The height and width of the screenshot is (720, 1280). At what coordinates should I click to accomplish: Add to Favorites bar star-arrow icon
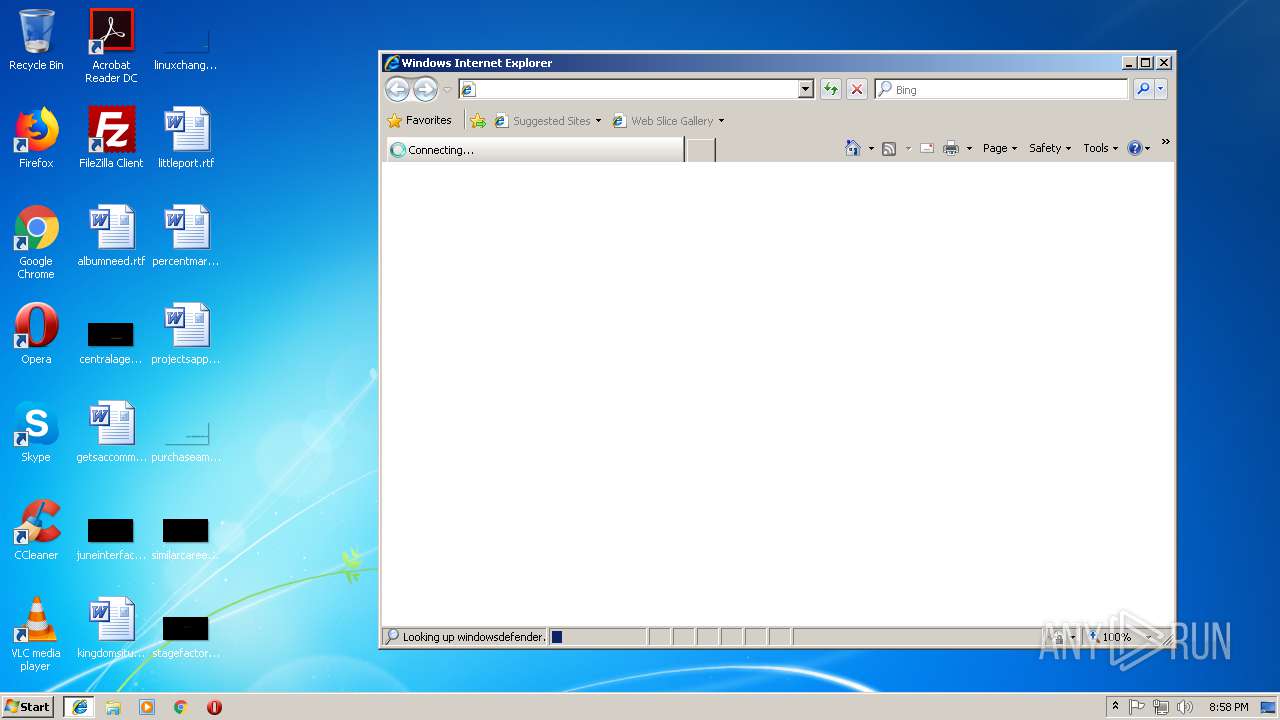478,121
